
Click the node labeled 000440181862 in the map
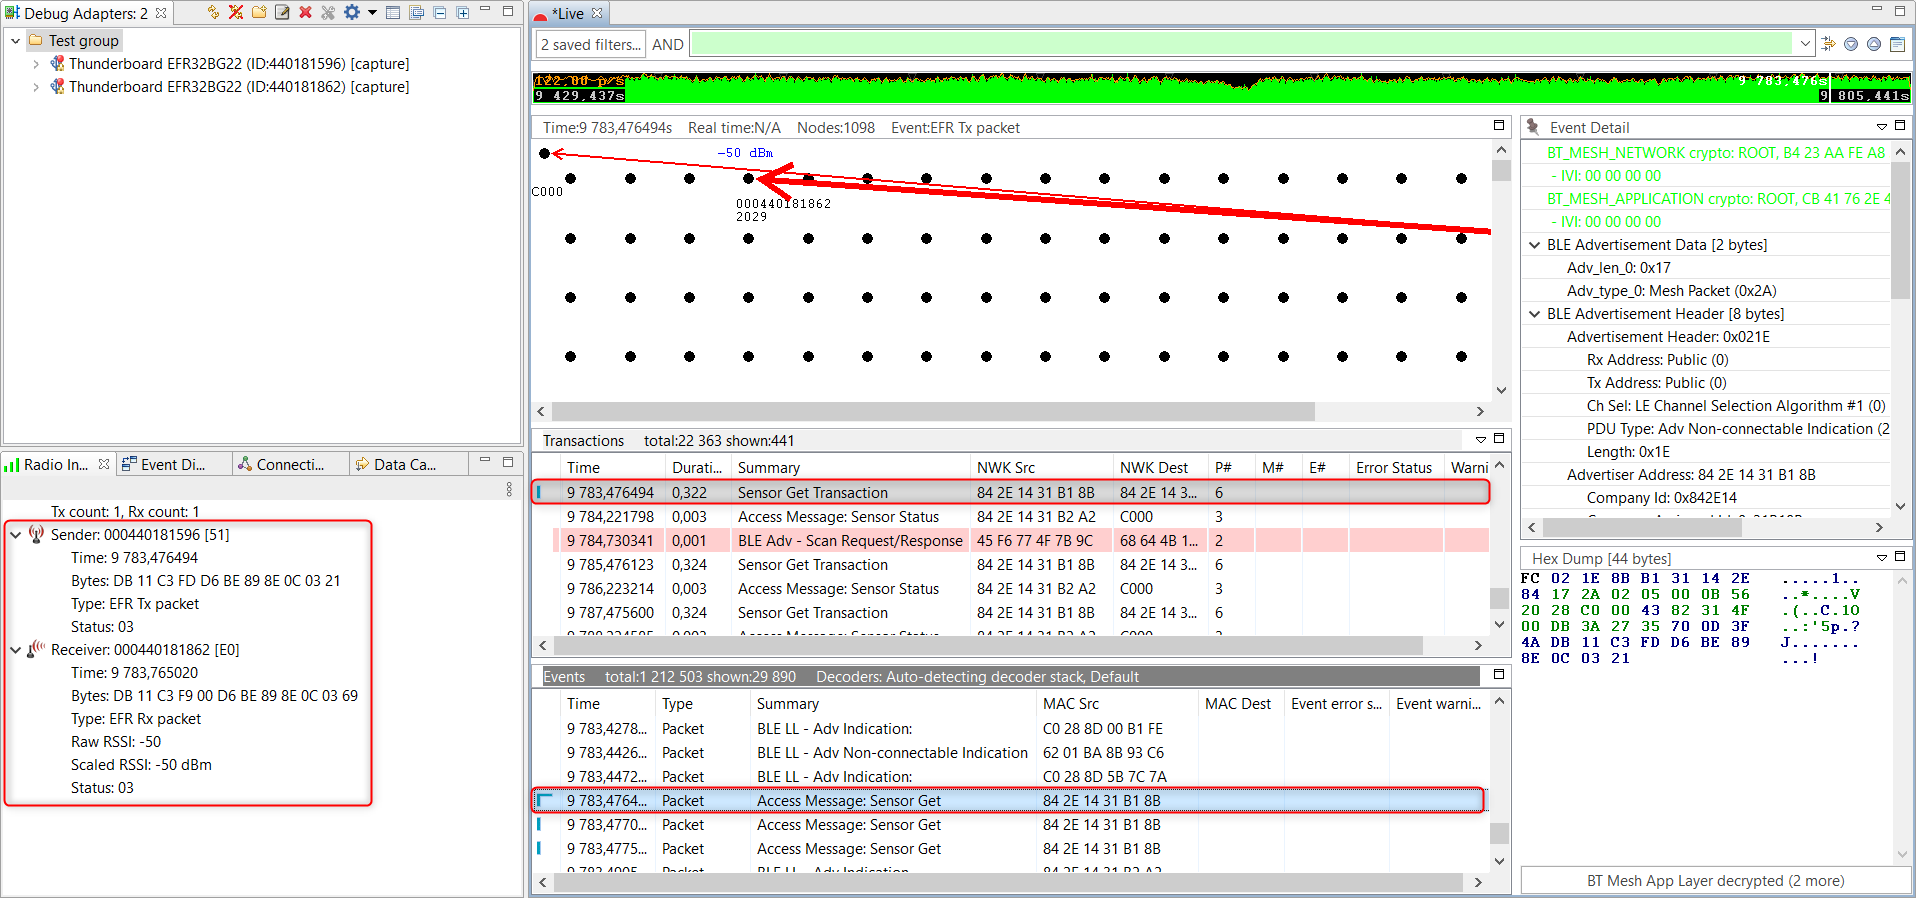pos(749,179)
